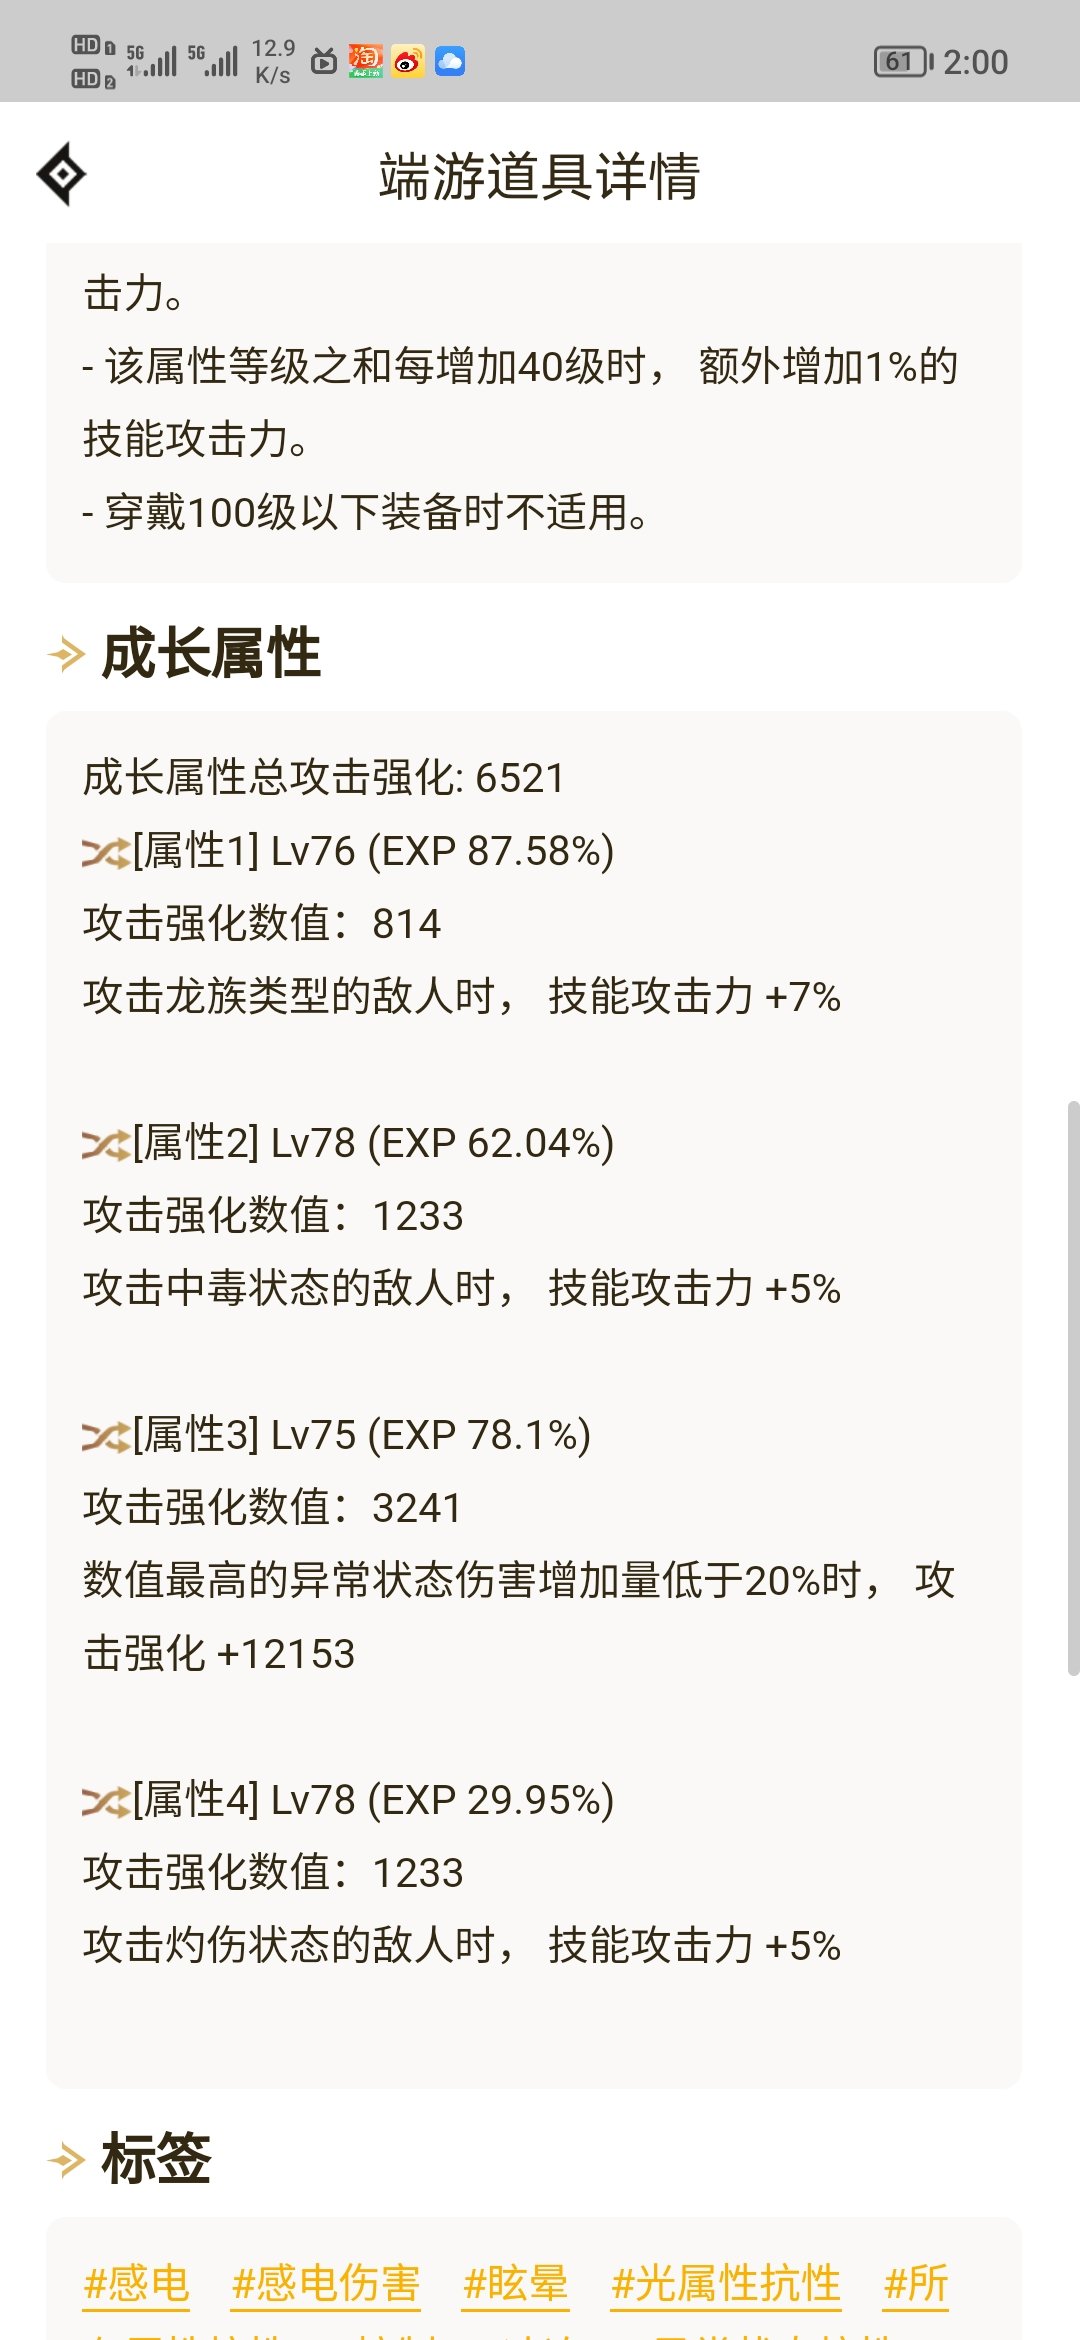Tap the cloud app notification icon
1080x2340 pixels.
(450, 62)
